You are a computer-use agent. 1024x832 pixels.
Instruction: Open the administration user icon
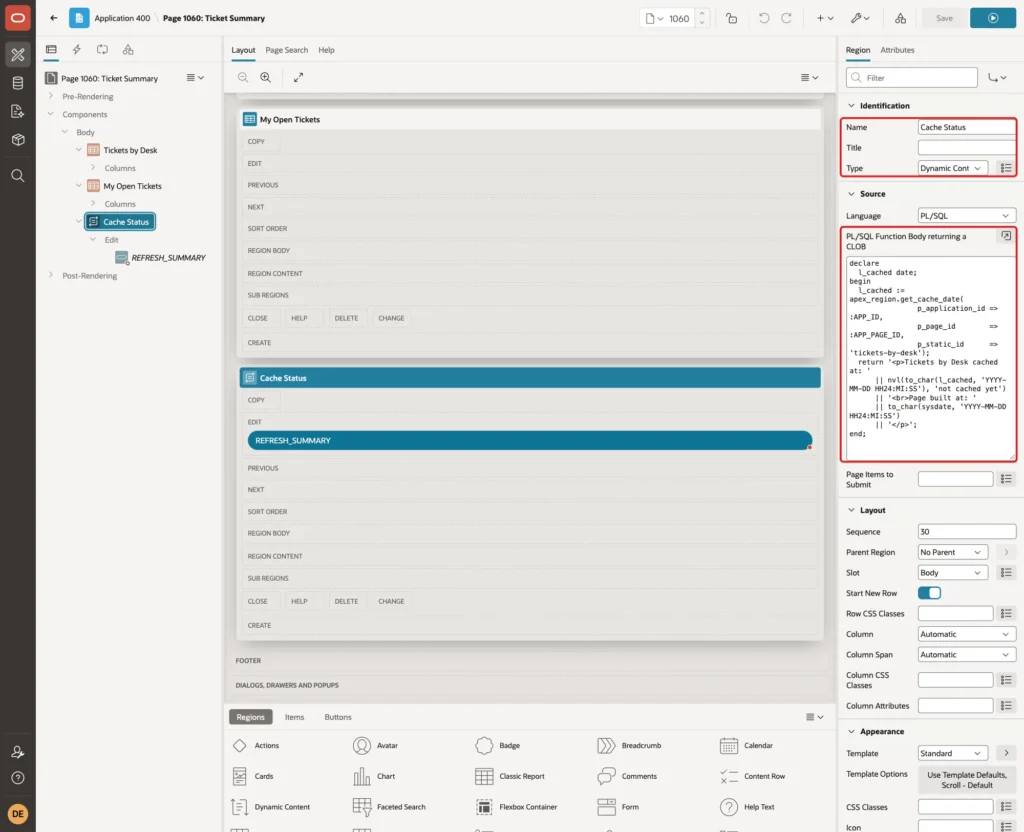(18, 752)
